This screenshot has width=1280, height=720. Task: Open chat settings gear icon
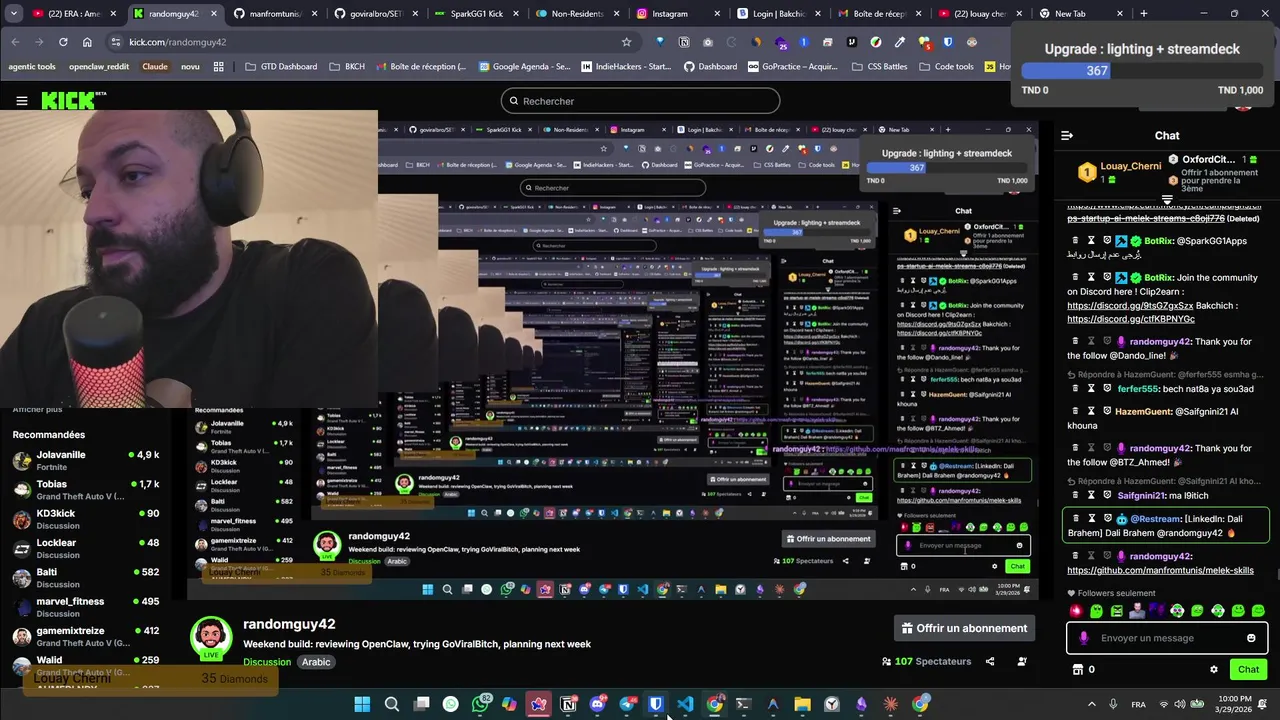tap(1214, 670)
